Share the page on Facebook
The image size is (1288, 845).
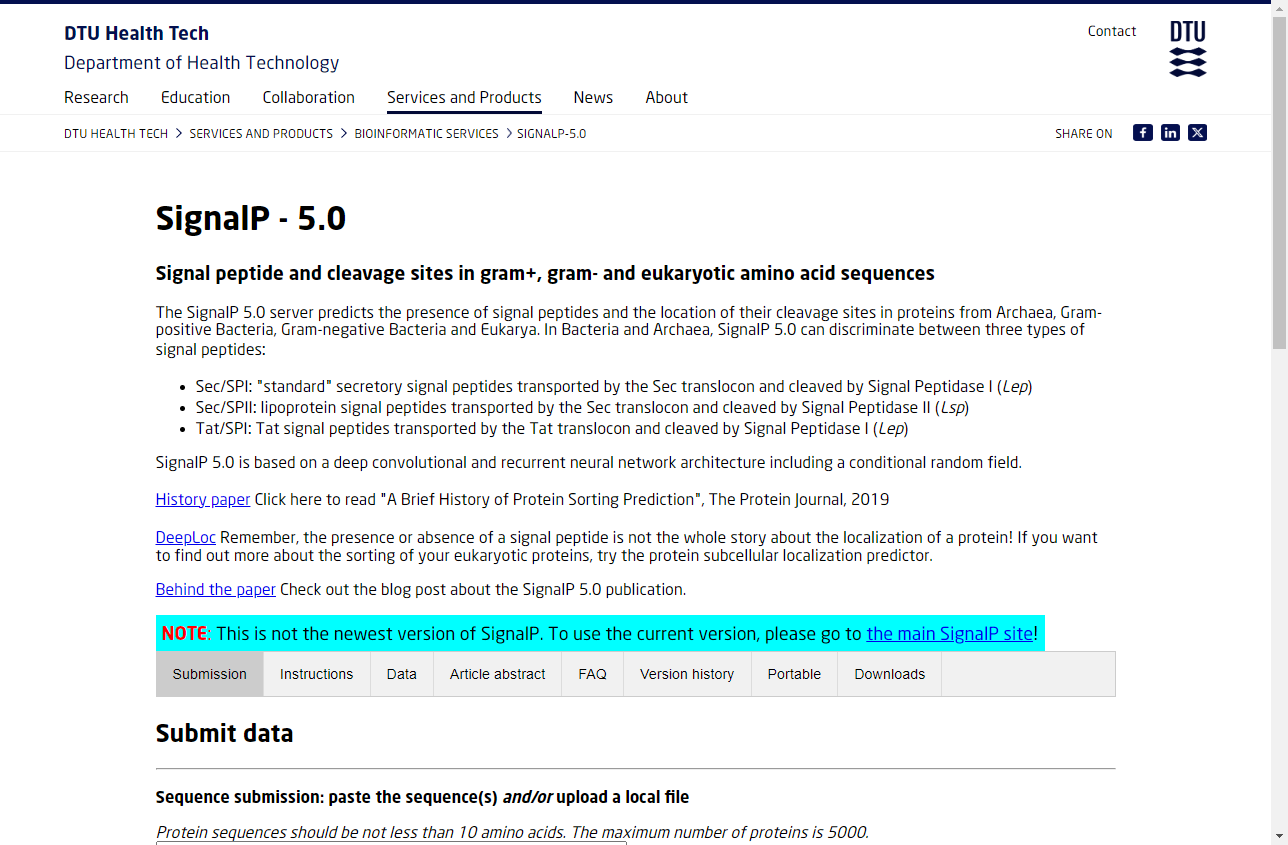[x=1143, y=133]
